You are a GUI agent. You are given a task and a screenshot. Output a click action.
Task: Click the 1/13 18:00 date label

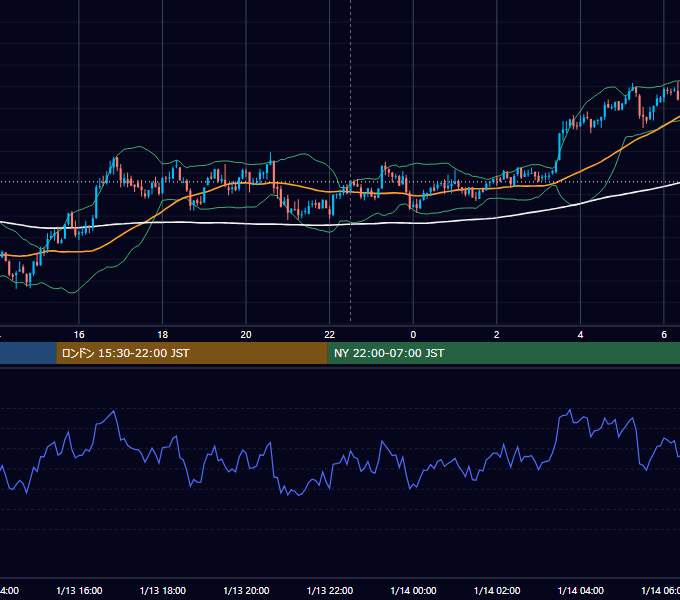pyautogui.click(x=163, y=590)
